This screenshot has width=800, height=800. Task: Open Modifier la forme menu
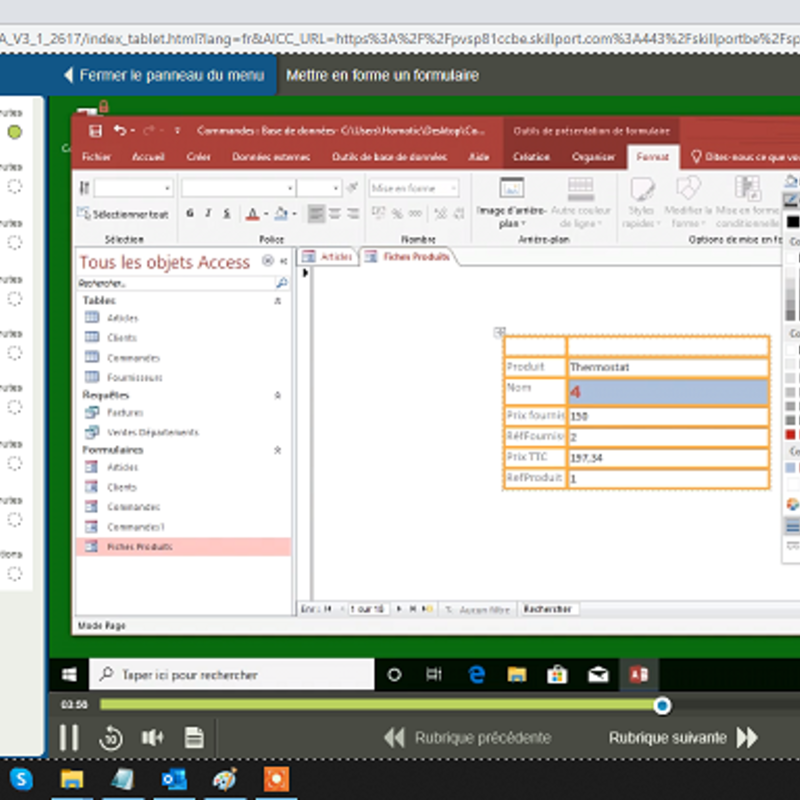pyautogui.click(x=688, y=202)
